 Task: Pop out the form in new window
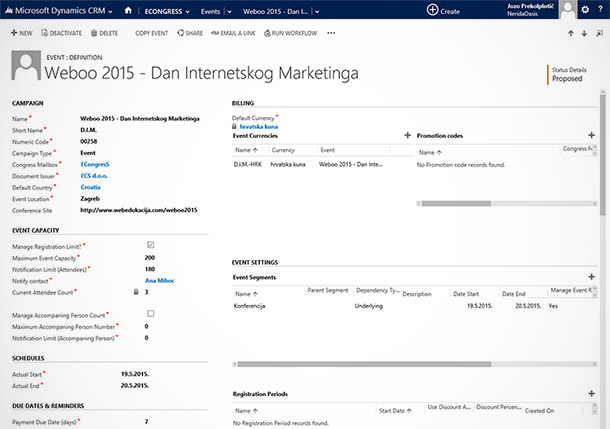[x=599, y=34]
